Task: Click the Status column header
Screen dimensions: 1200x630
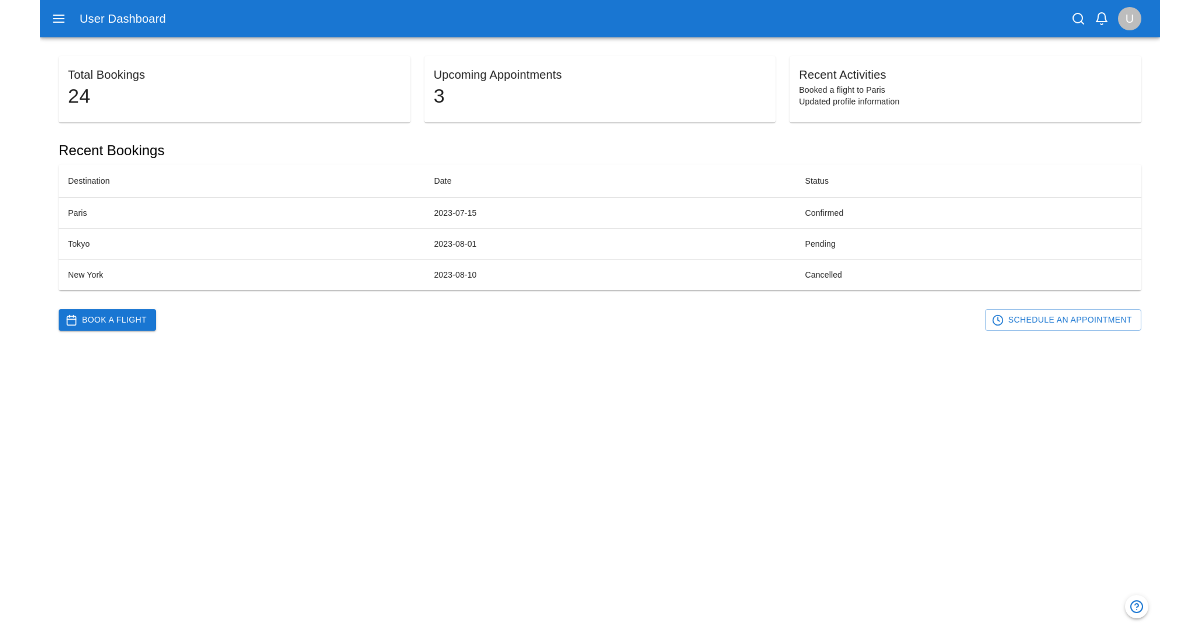Action: [x=816, y=181]
